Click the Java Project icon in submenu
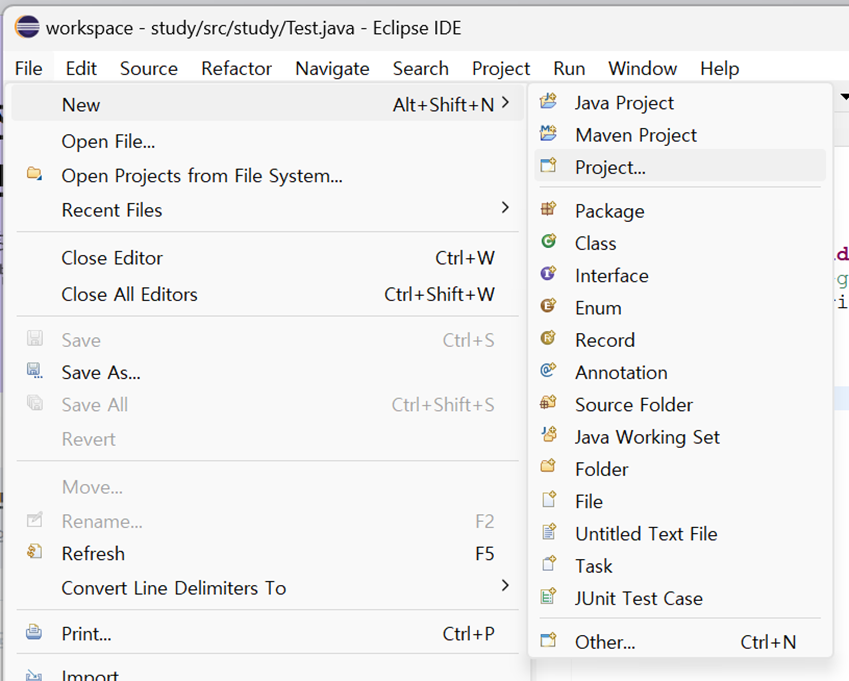 [548, 101]
